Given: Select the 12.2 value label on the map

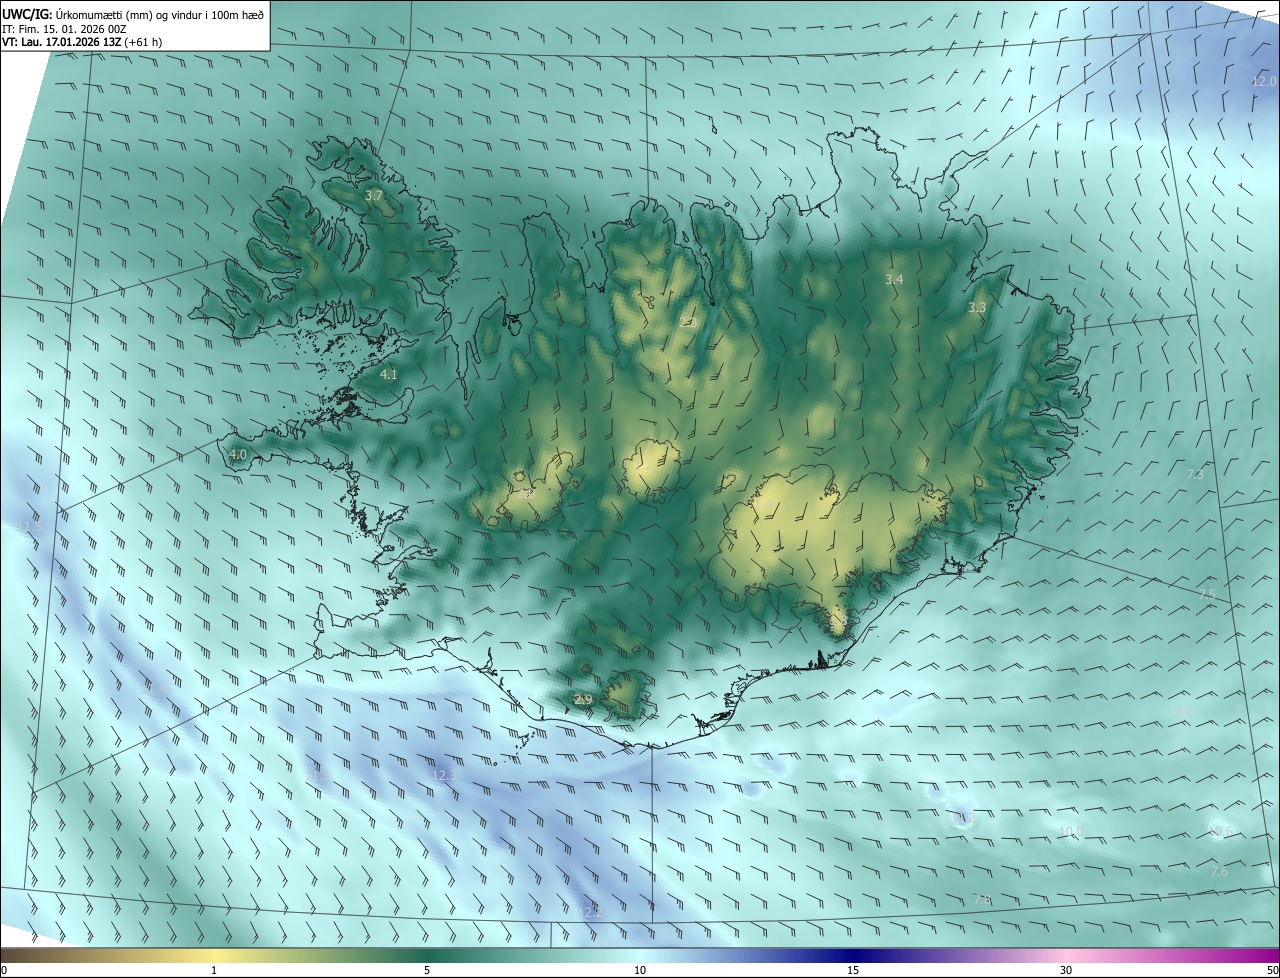Looking at the screenshot, I should coord(590,911).
